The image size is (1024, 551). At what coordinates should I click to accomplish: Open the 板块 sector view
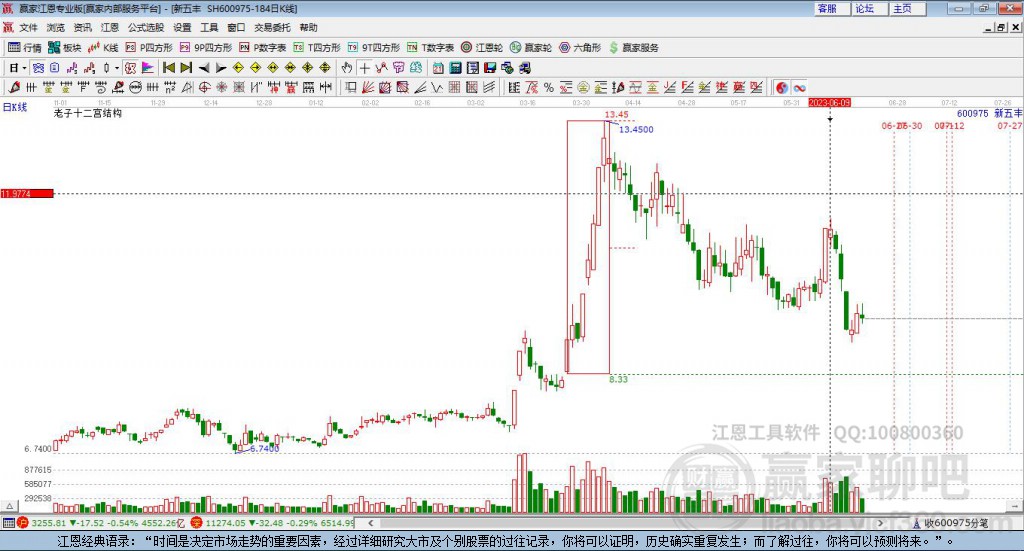pos(65,48)
